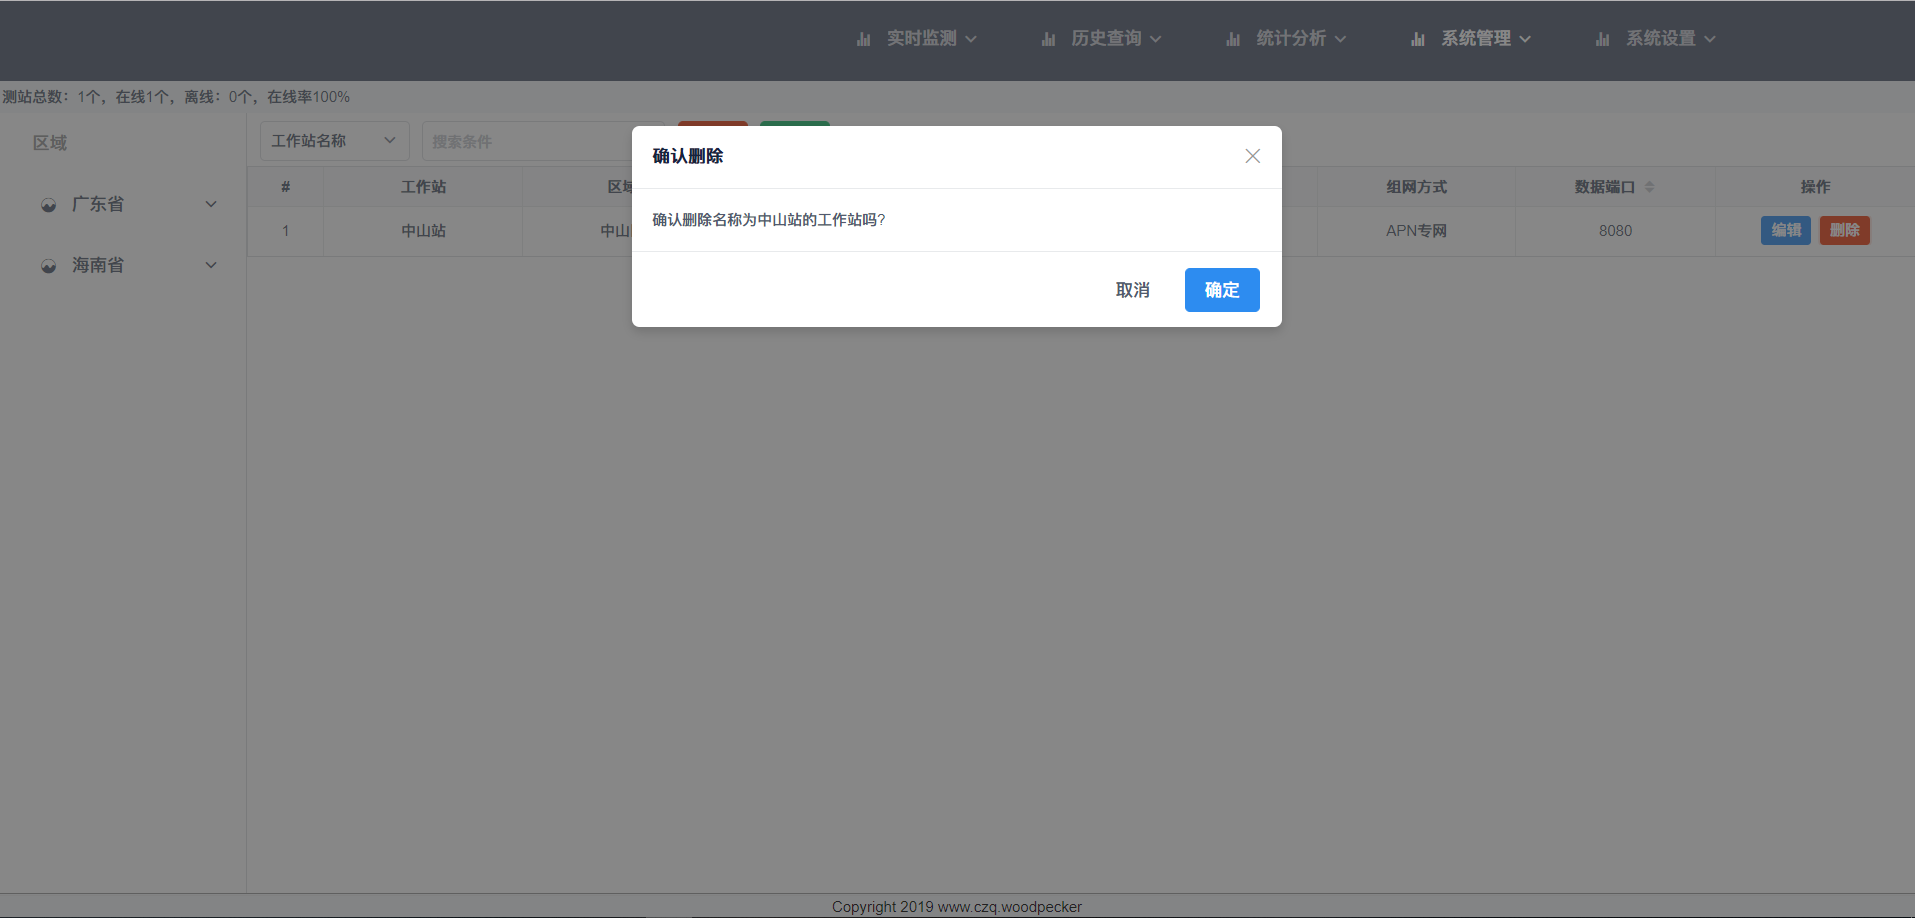Select the 海南省 region item
Viewport: 1915px width, 918px height.
tap(123, 265)
